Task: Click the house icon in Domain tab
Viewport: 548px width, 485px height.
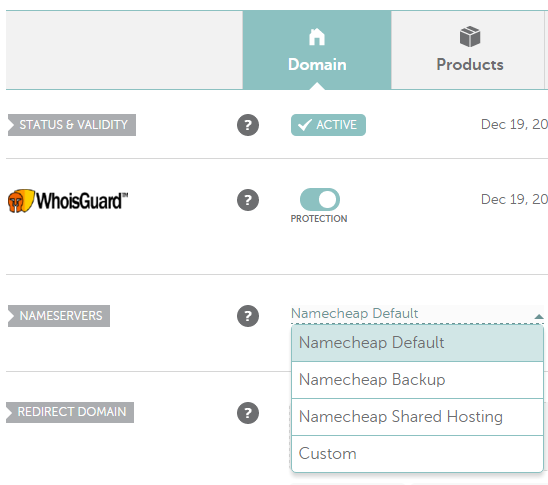Action: point(317,37)
